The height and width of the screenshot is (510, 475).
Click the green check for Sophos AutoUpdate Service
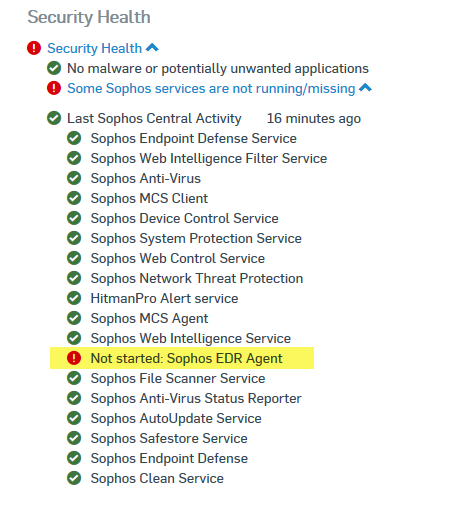(74, 418)
